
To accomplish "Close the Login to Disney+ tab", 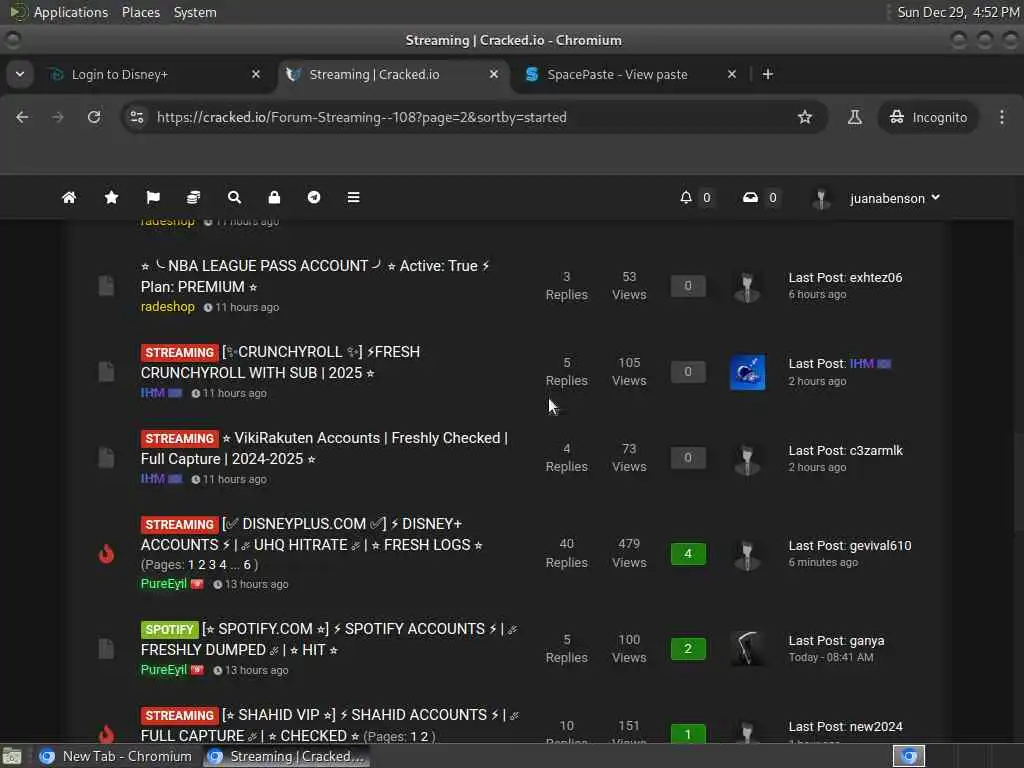I will click(x=256, y=74).
